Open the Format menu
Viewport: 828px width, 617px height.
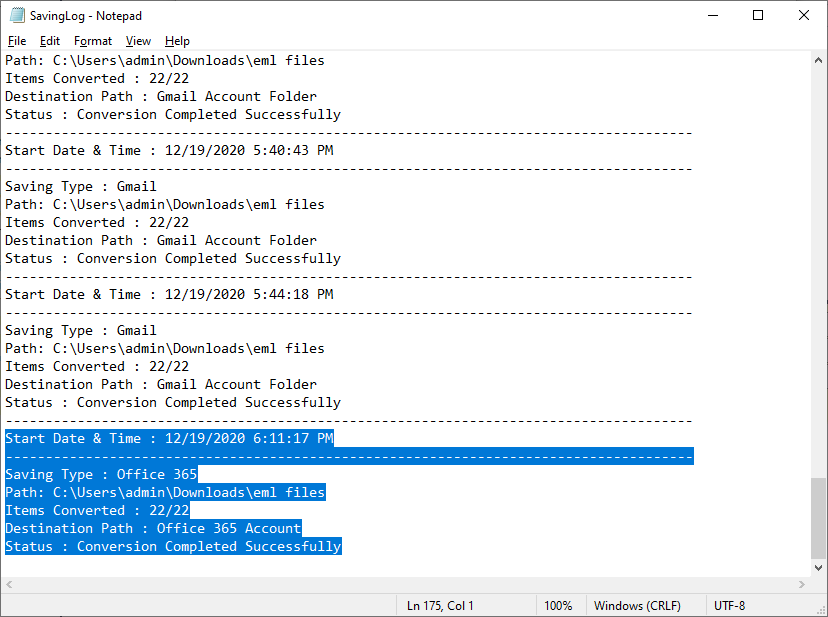tap(93, 41)
